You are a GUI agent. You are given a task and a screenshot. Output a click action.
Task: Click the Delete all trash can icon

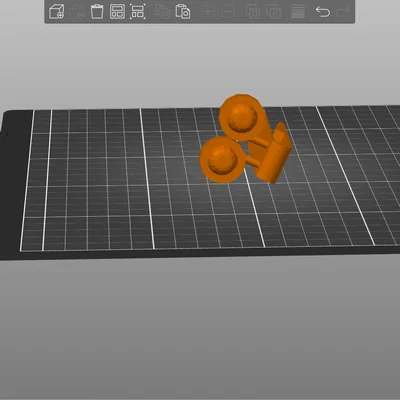tap(97, 12)
